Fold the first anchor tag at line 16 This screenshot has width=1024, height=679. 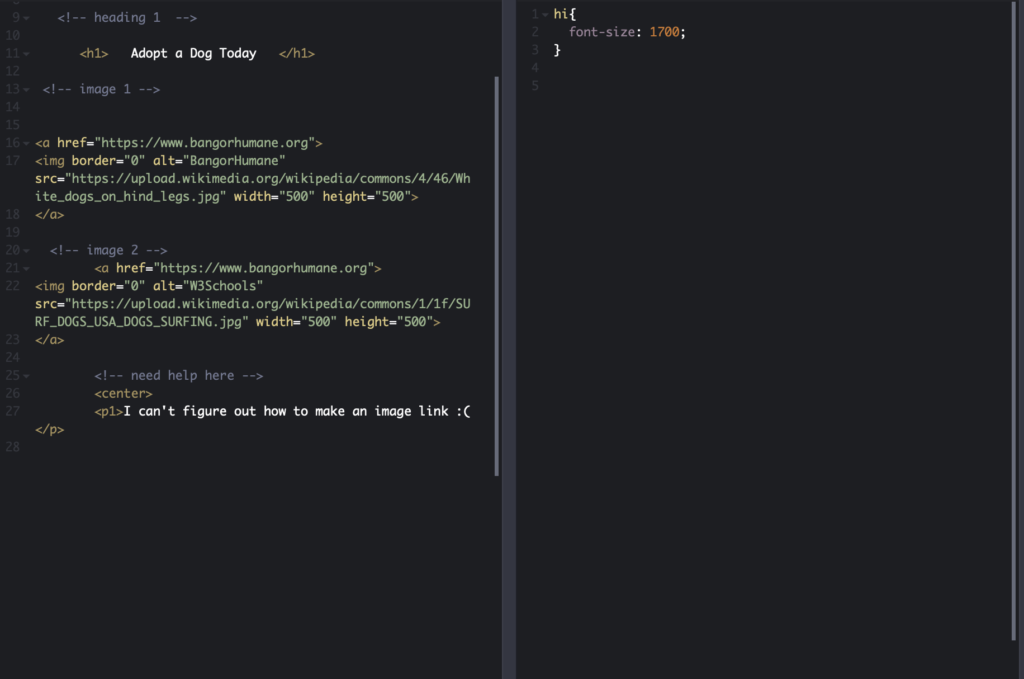[x=26, y=143]
